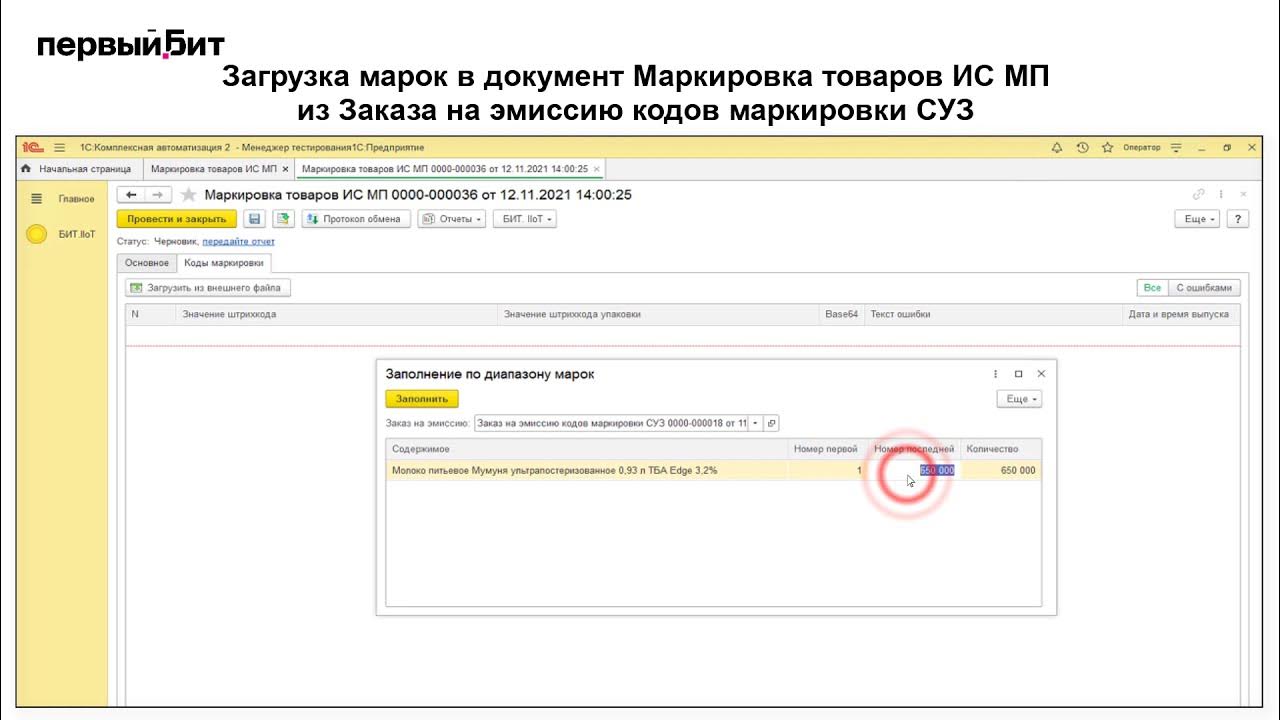Open the emission order with open-form icon
This screenshot has height=720, width=1280.
771,423
